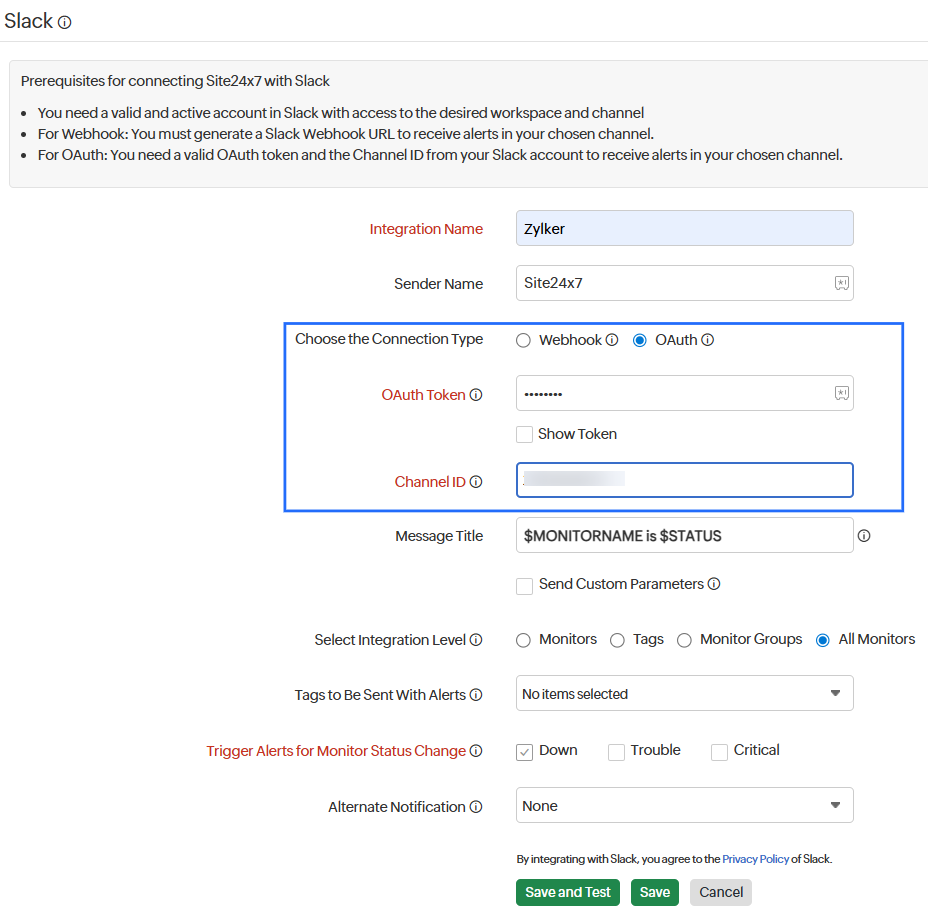Open info tooltip beside Message Title field
This screenshot has width=928, height=908.
[863, 535]
